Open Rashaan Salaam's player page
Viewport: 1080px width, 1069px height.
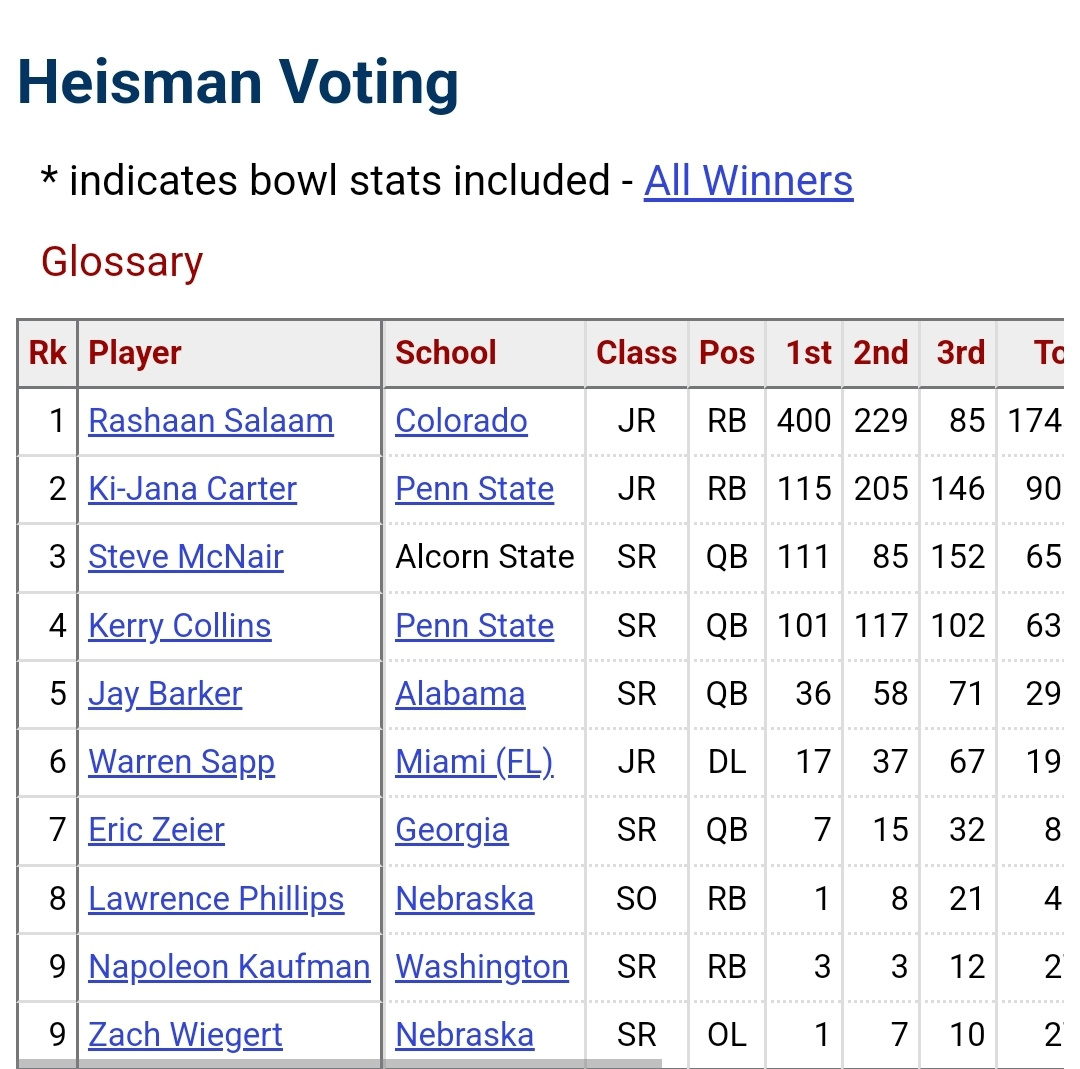click(210, 421)
